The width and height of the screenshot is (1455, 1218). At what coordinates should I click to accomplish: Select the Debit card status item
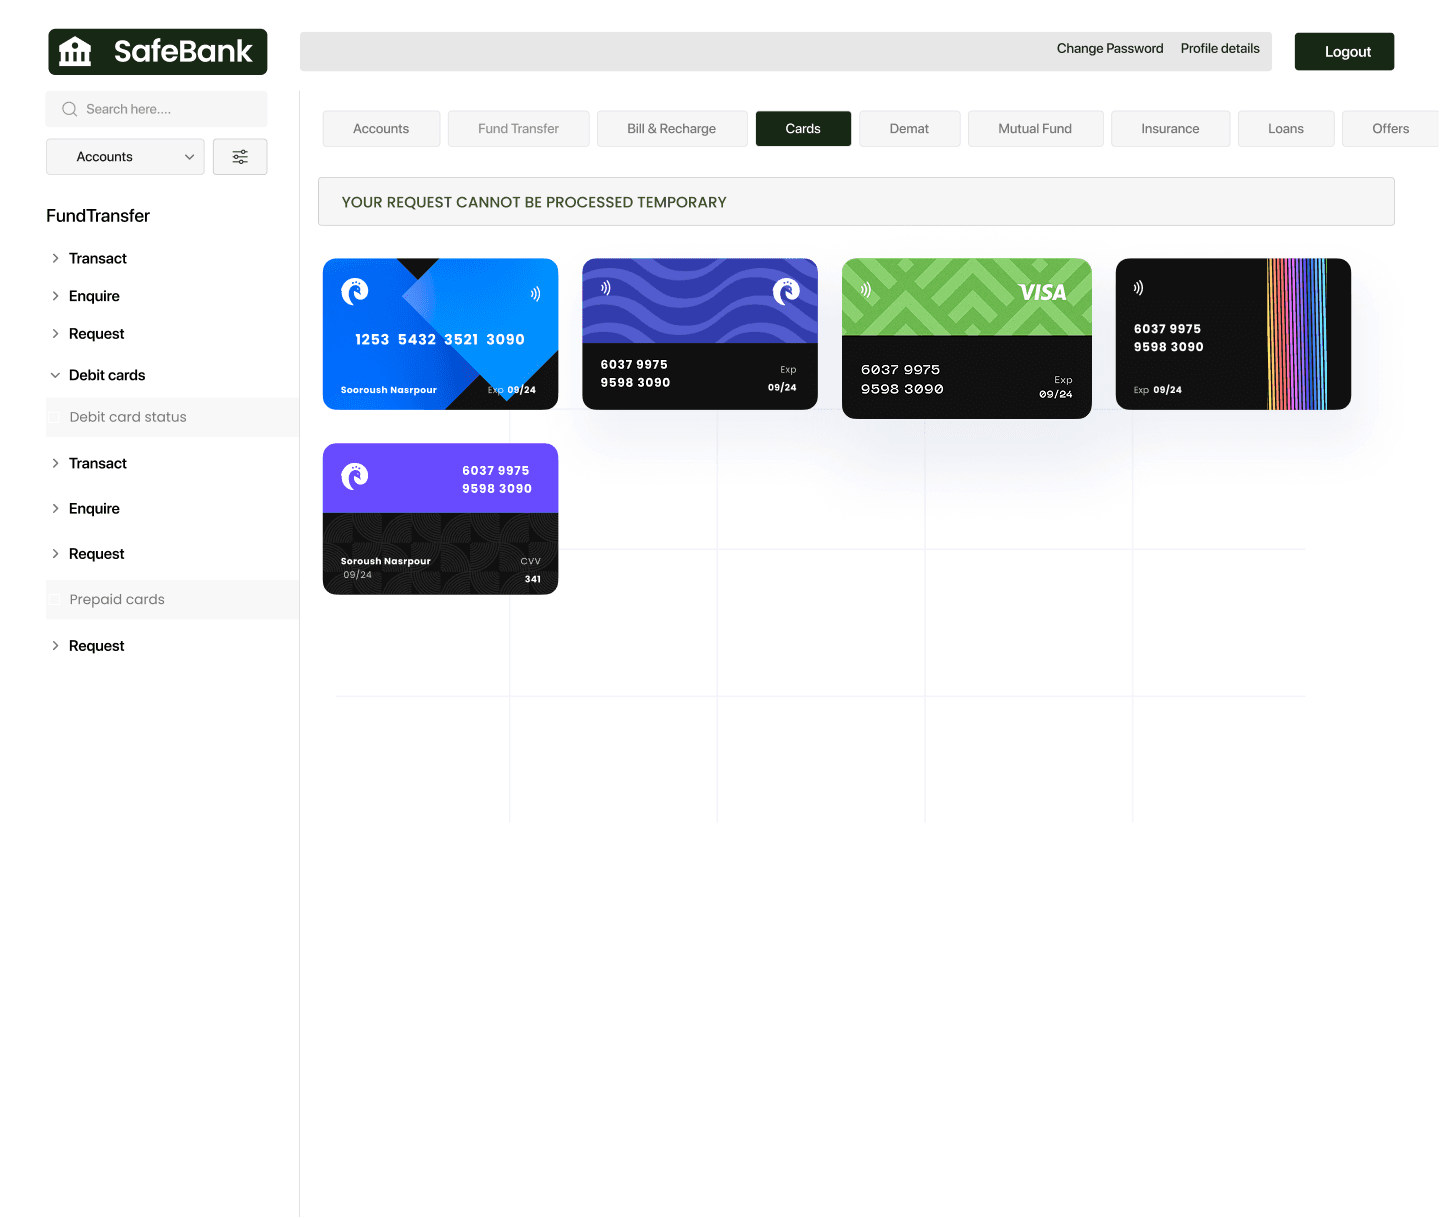coord(172,417)
